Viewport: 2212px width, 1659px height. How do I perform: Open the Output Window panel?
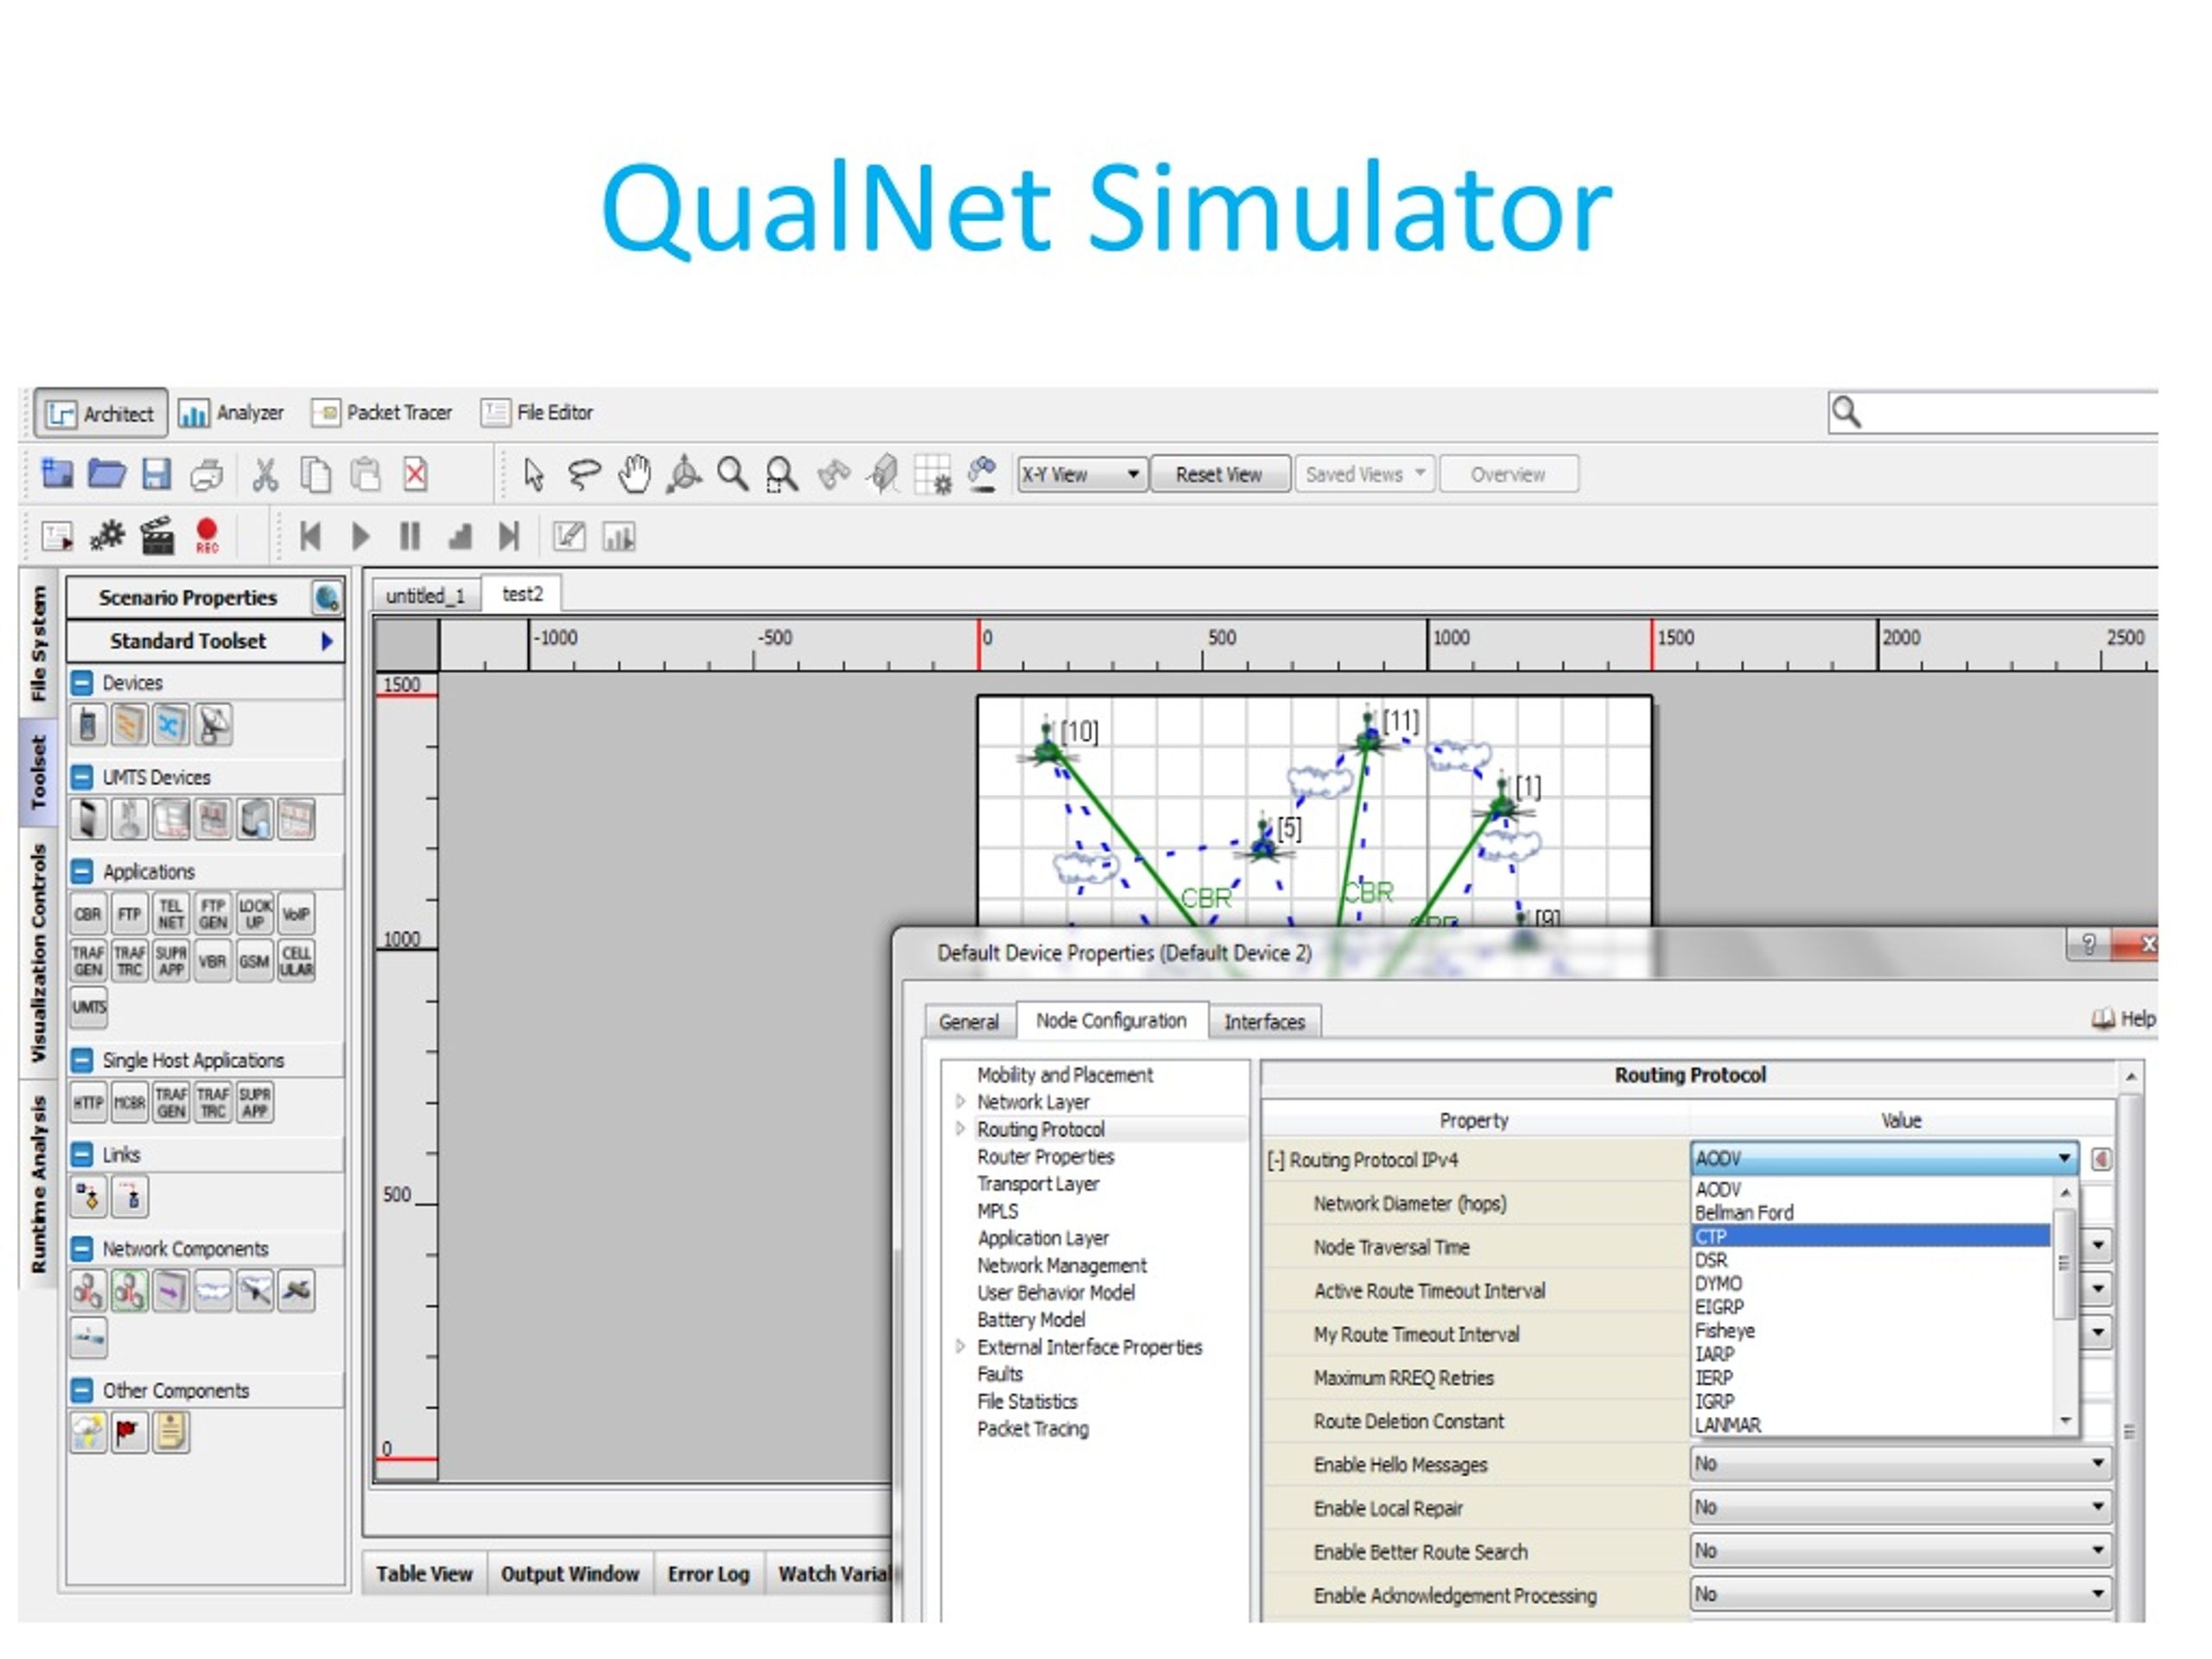(x=570, y=1574)
